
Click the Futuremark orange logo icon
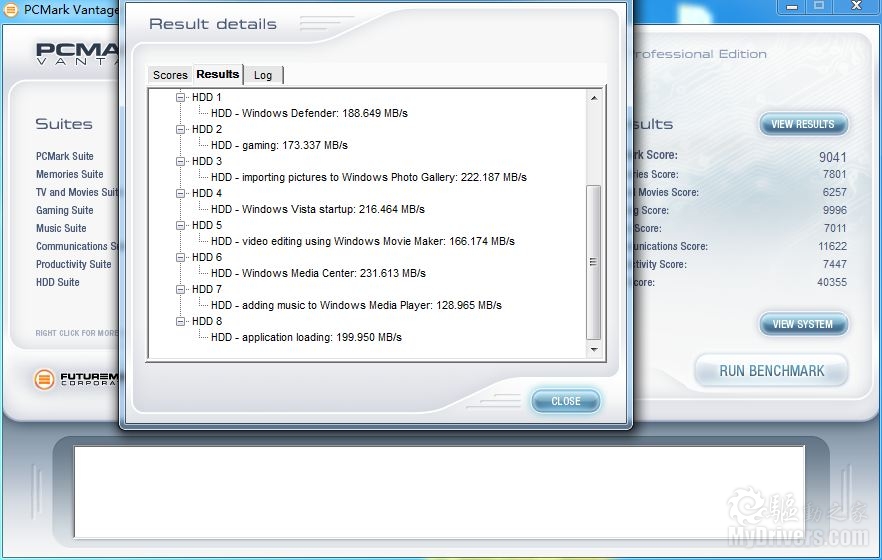(44, 380)
